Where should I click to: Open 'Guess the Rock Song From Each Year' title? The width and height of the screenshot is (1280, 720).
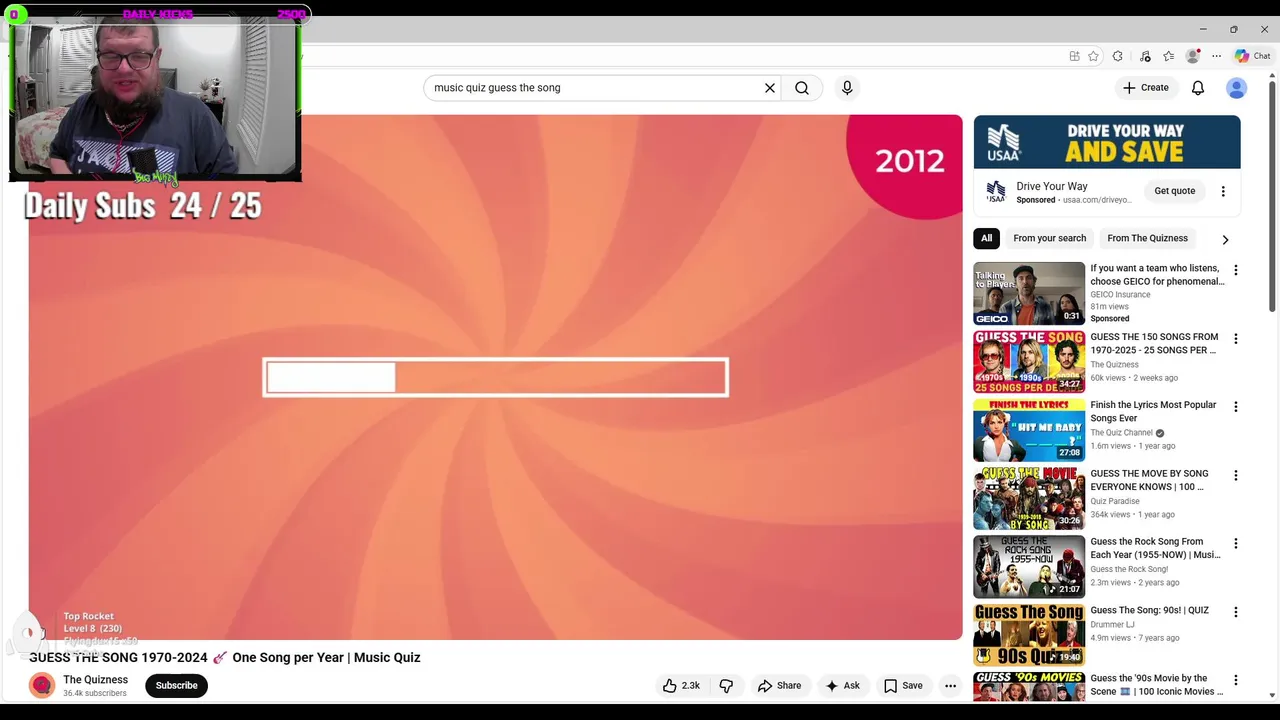point(1155,549)
